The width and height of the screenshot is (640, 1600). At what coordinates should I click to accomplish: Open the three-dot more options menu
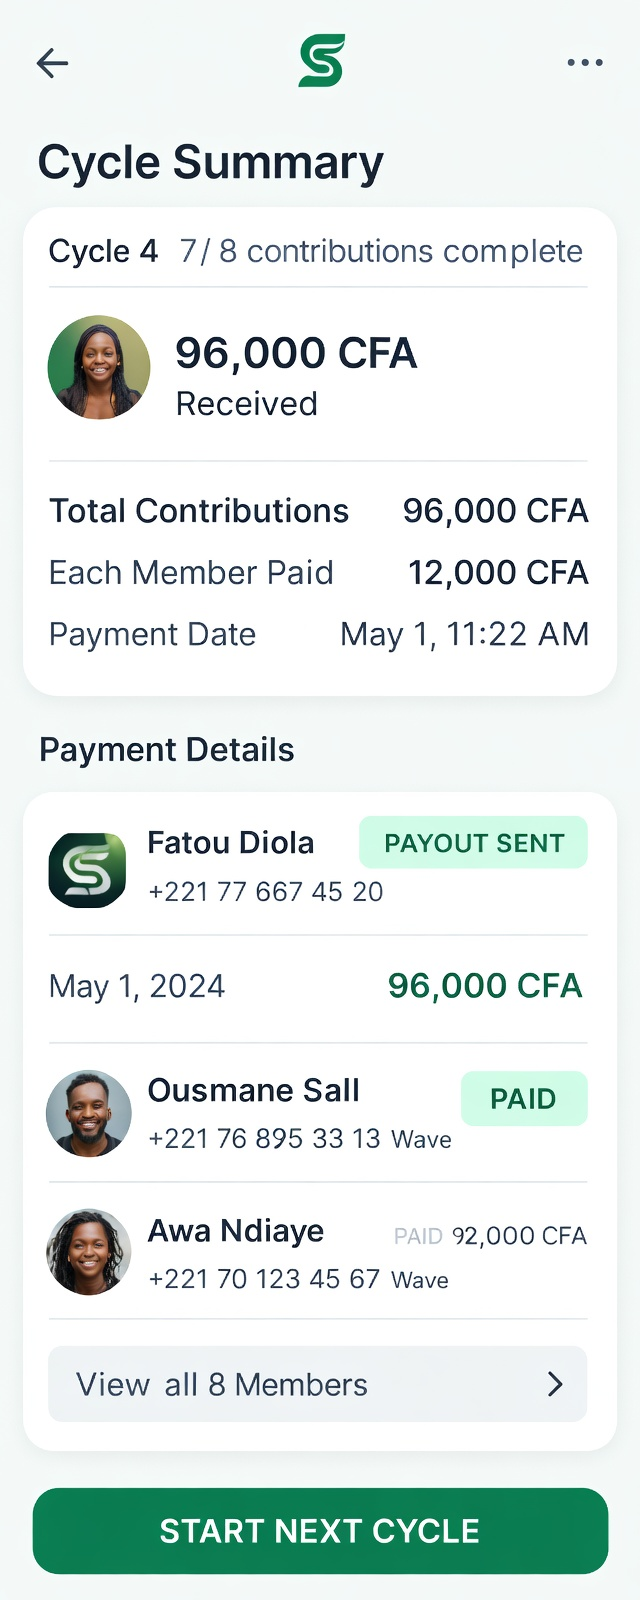pyautogui.click(x=585, y=63)
